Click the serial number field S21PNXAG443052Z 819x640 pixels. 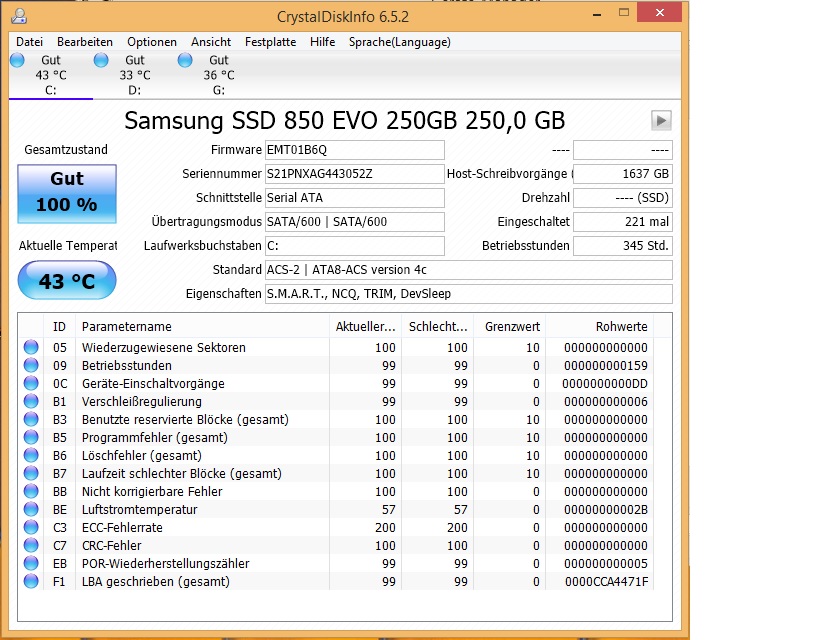click(x=355, y=174)
